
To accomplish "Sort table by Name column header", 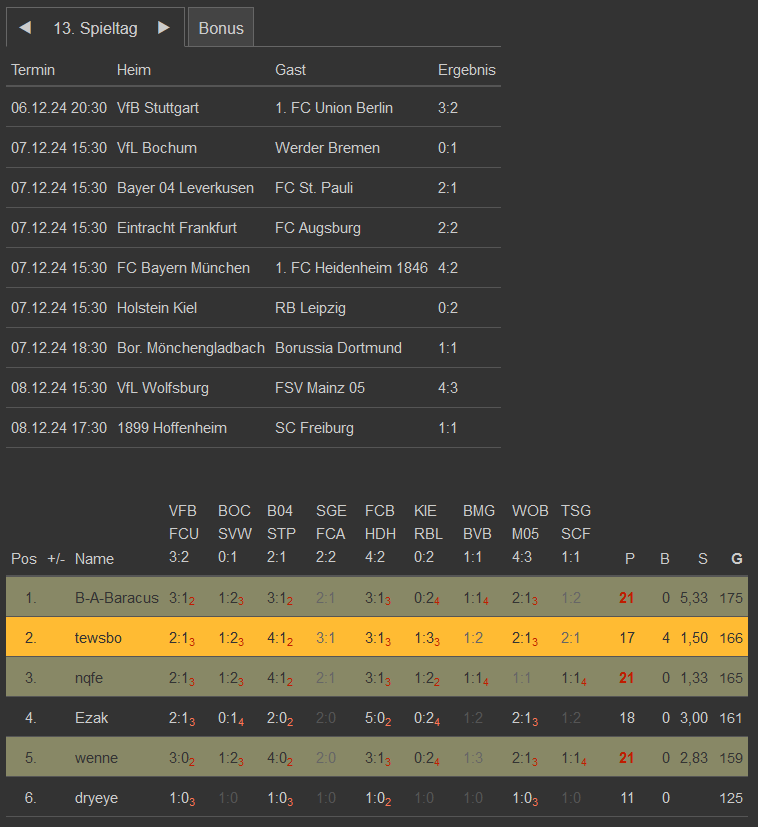I will pos(94,558).
